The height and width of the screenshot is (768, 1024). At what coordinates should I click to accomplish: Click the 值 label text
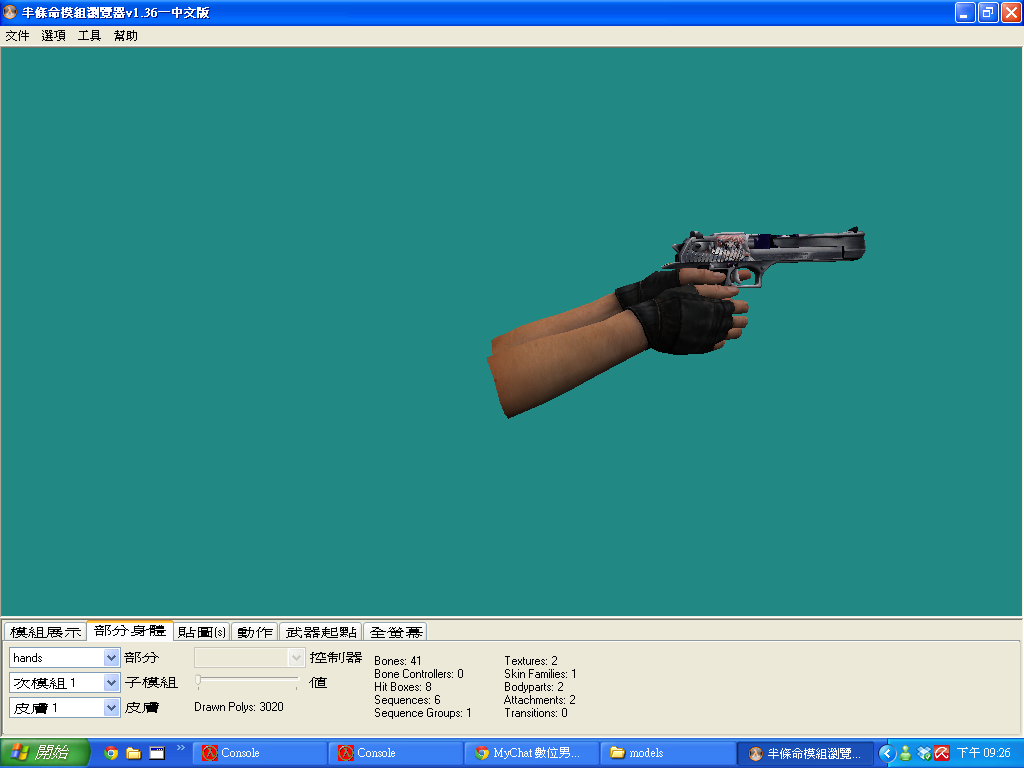click(318, 682)
